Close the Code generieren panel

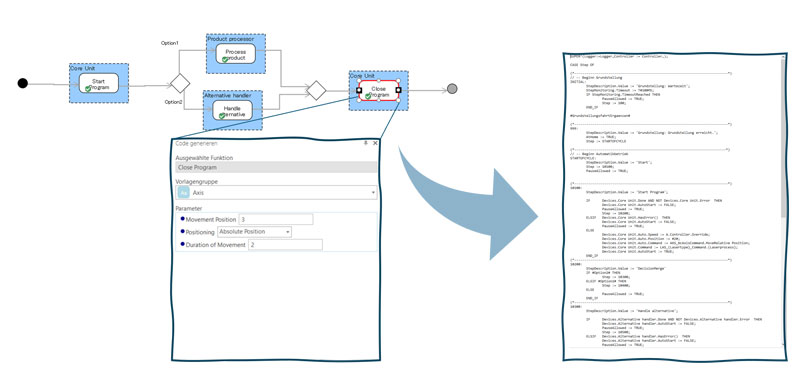click(376, 144)
